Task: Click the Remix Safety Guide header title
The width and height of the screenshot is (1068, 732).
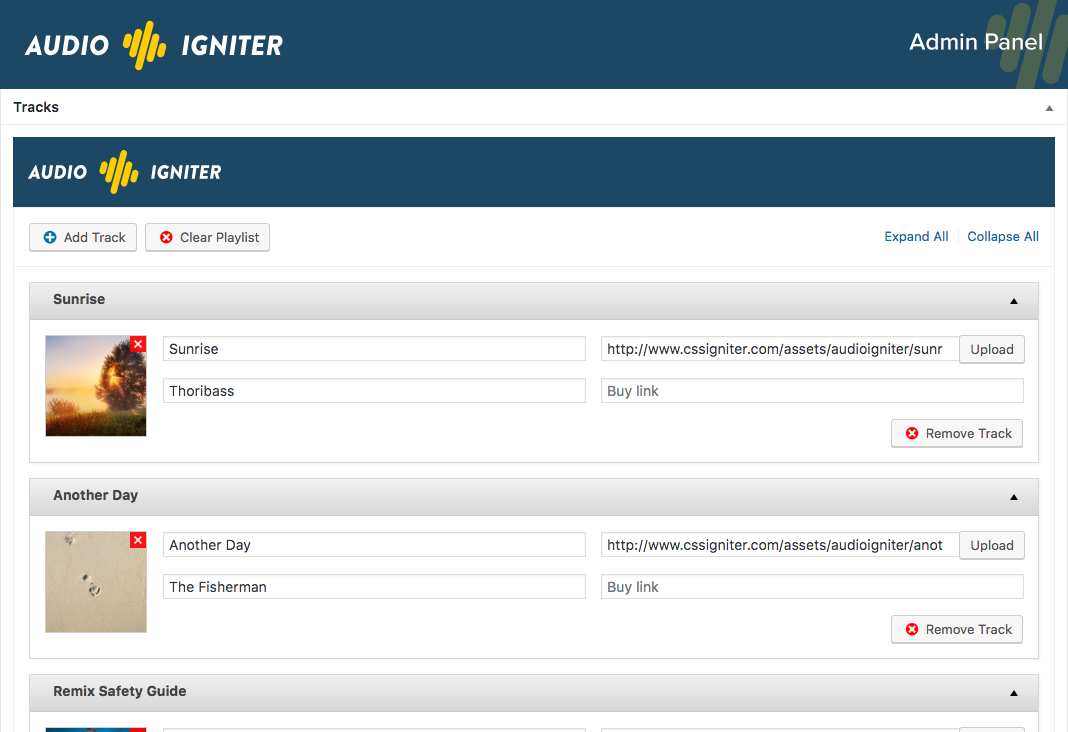Action: 120,691
